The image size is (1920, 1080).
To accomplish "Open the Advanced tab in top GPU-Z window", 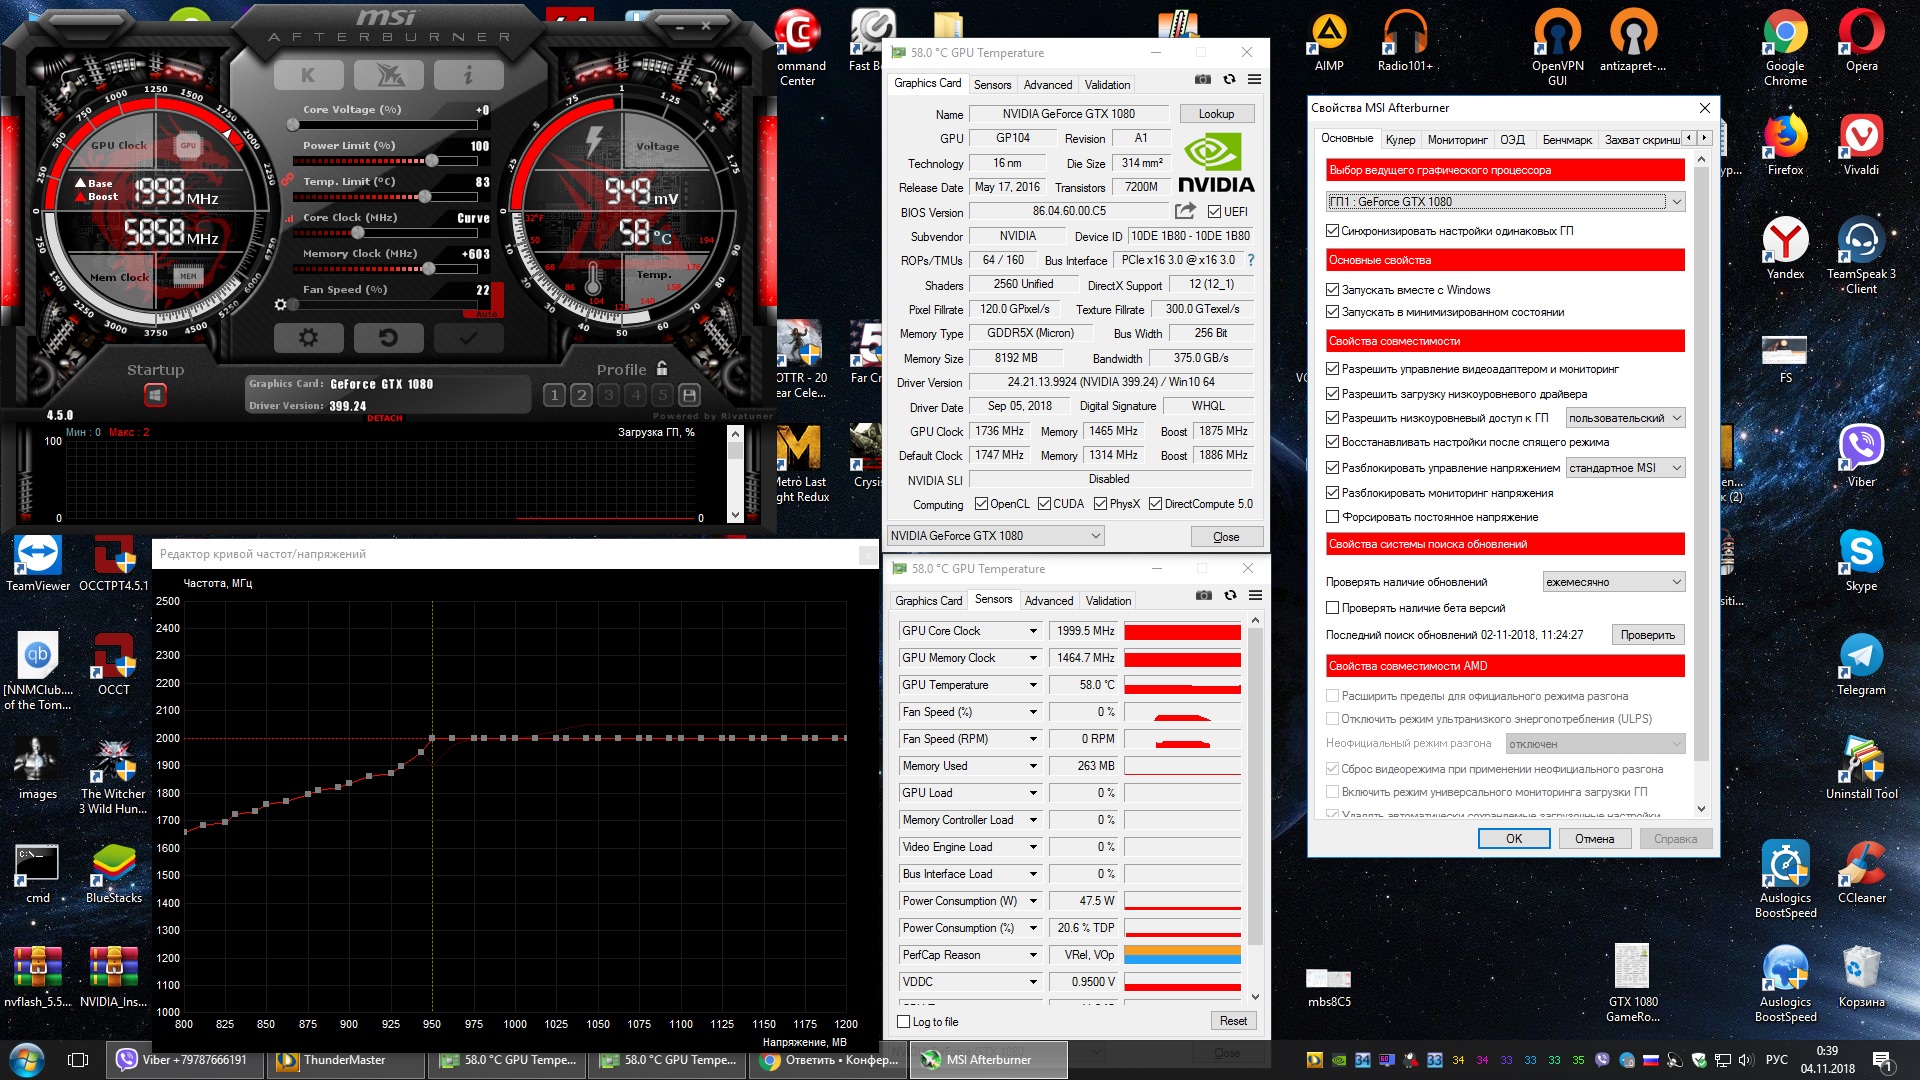I will (1047, 85).
